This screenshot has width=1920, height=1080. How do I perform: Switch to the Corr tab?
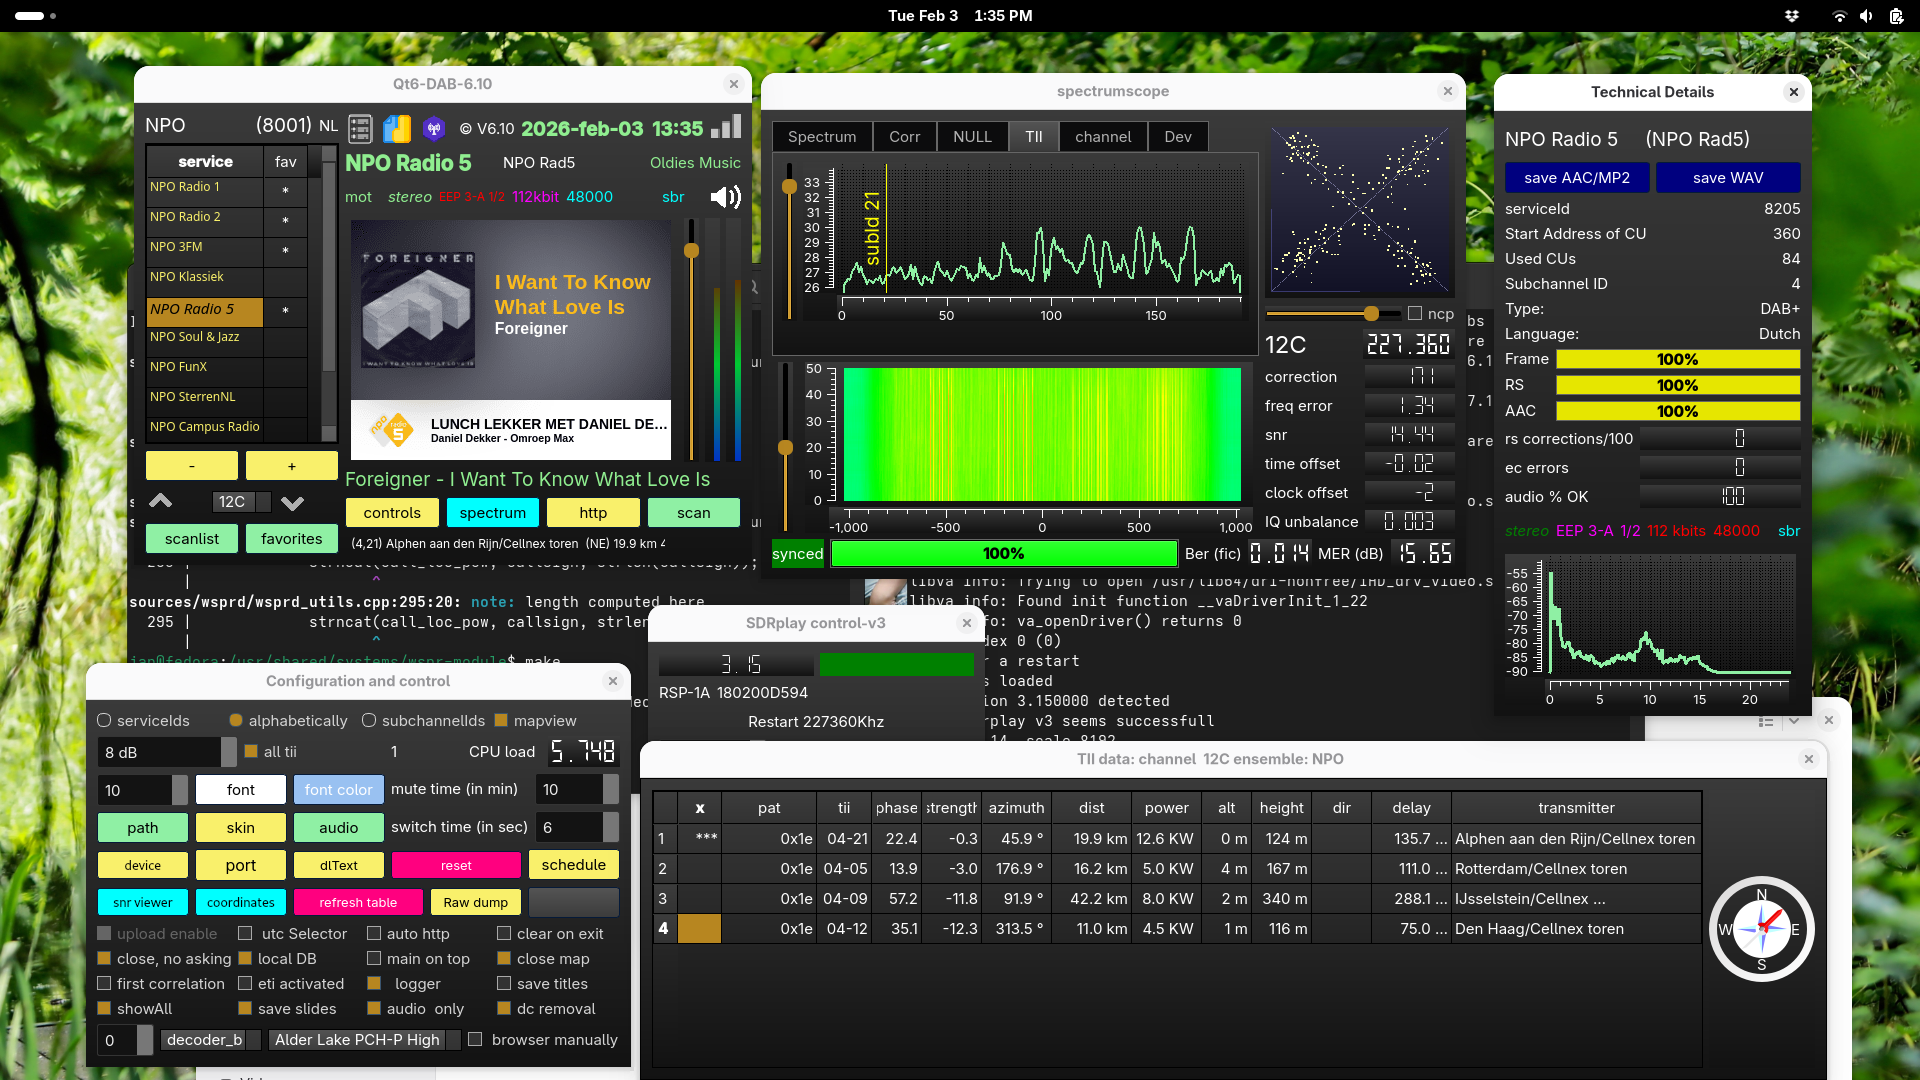tap(904, 137)
